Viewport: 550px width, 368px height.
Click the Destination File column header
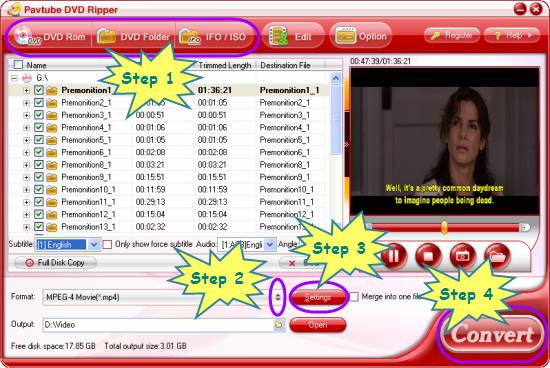(285, 65)
